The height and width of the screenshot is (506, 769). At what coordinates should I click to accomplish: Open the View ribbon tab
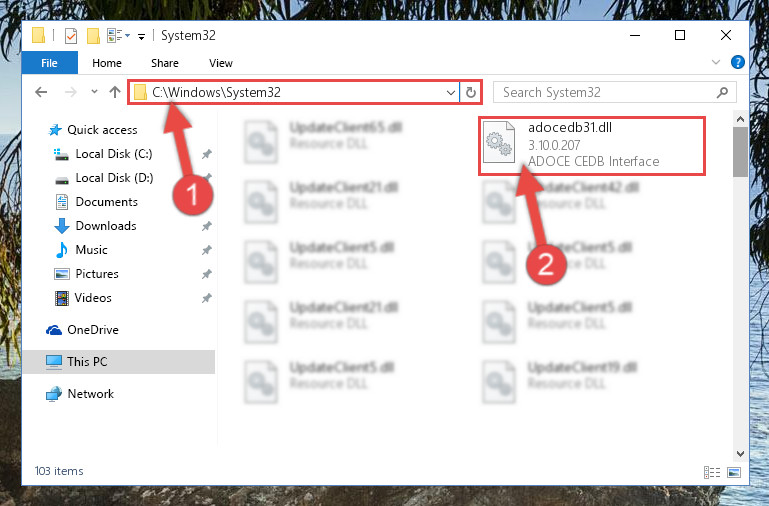coord(221,63)
